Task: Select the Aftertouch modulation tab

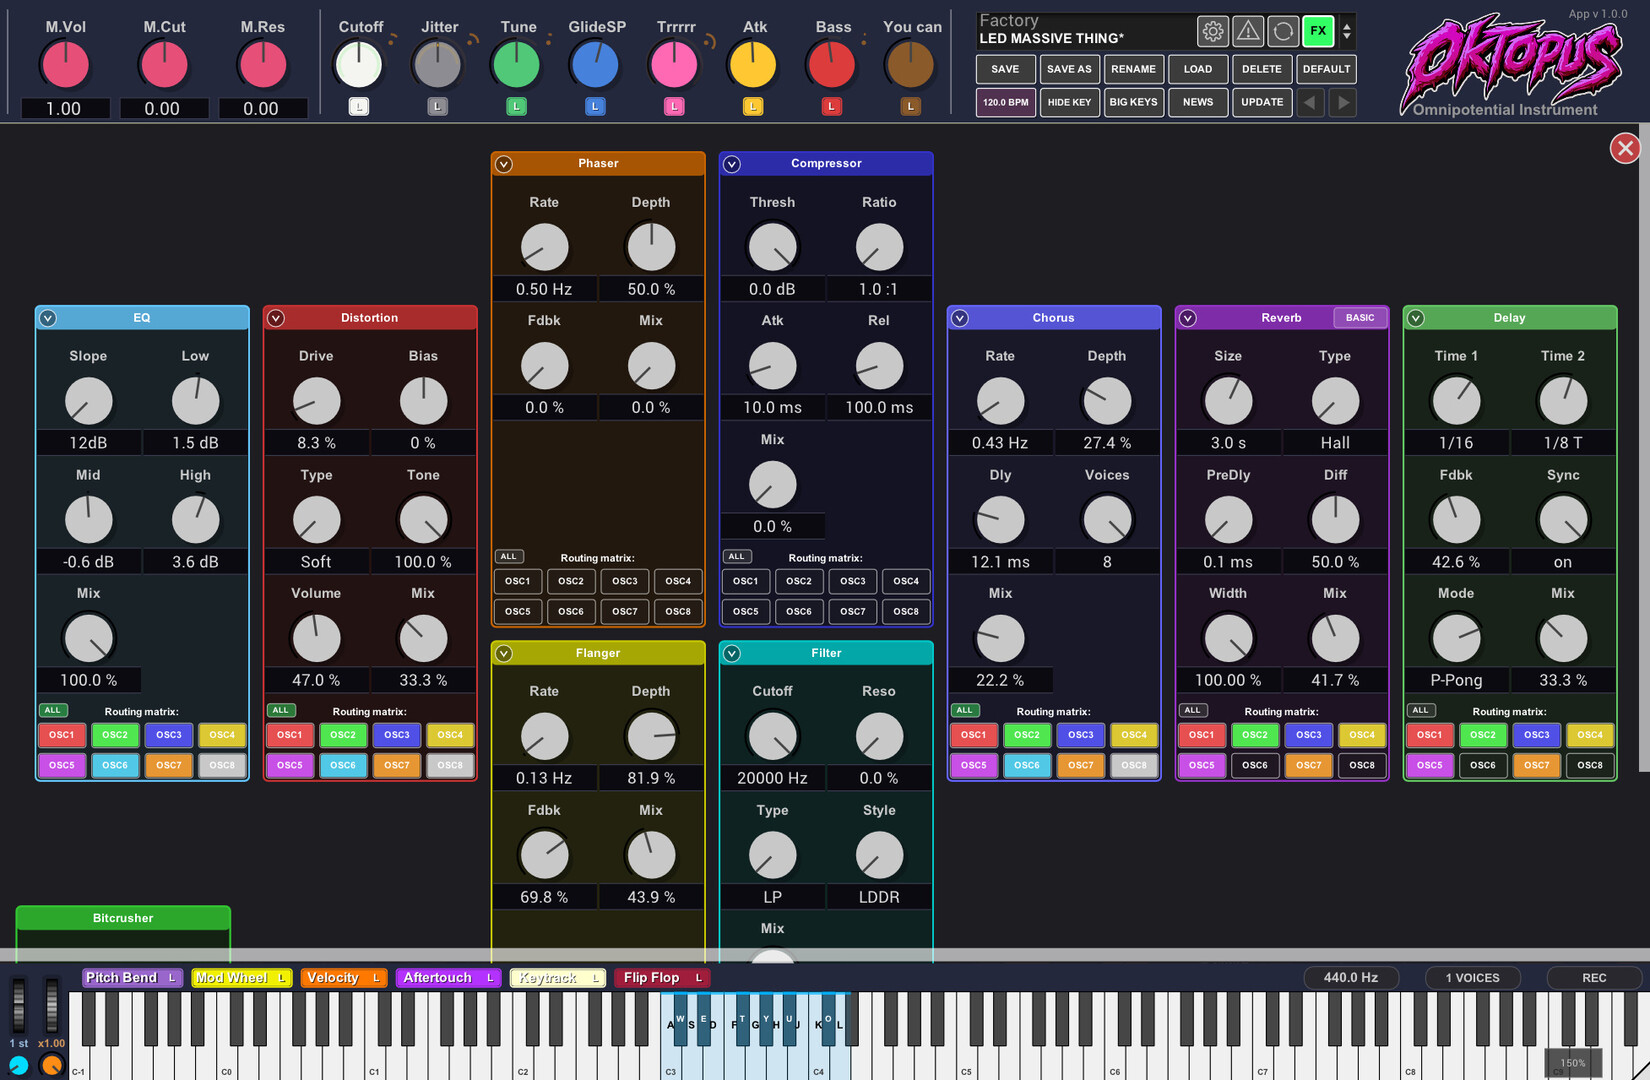Action: pos(448,978)
